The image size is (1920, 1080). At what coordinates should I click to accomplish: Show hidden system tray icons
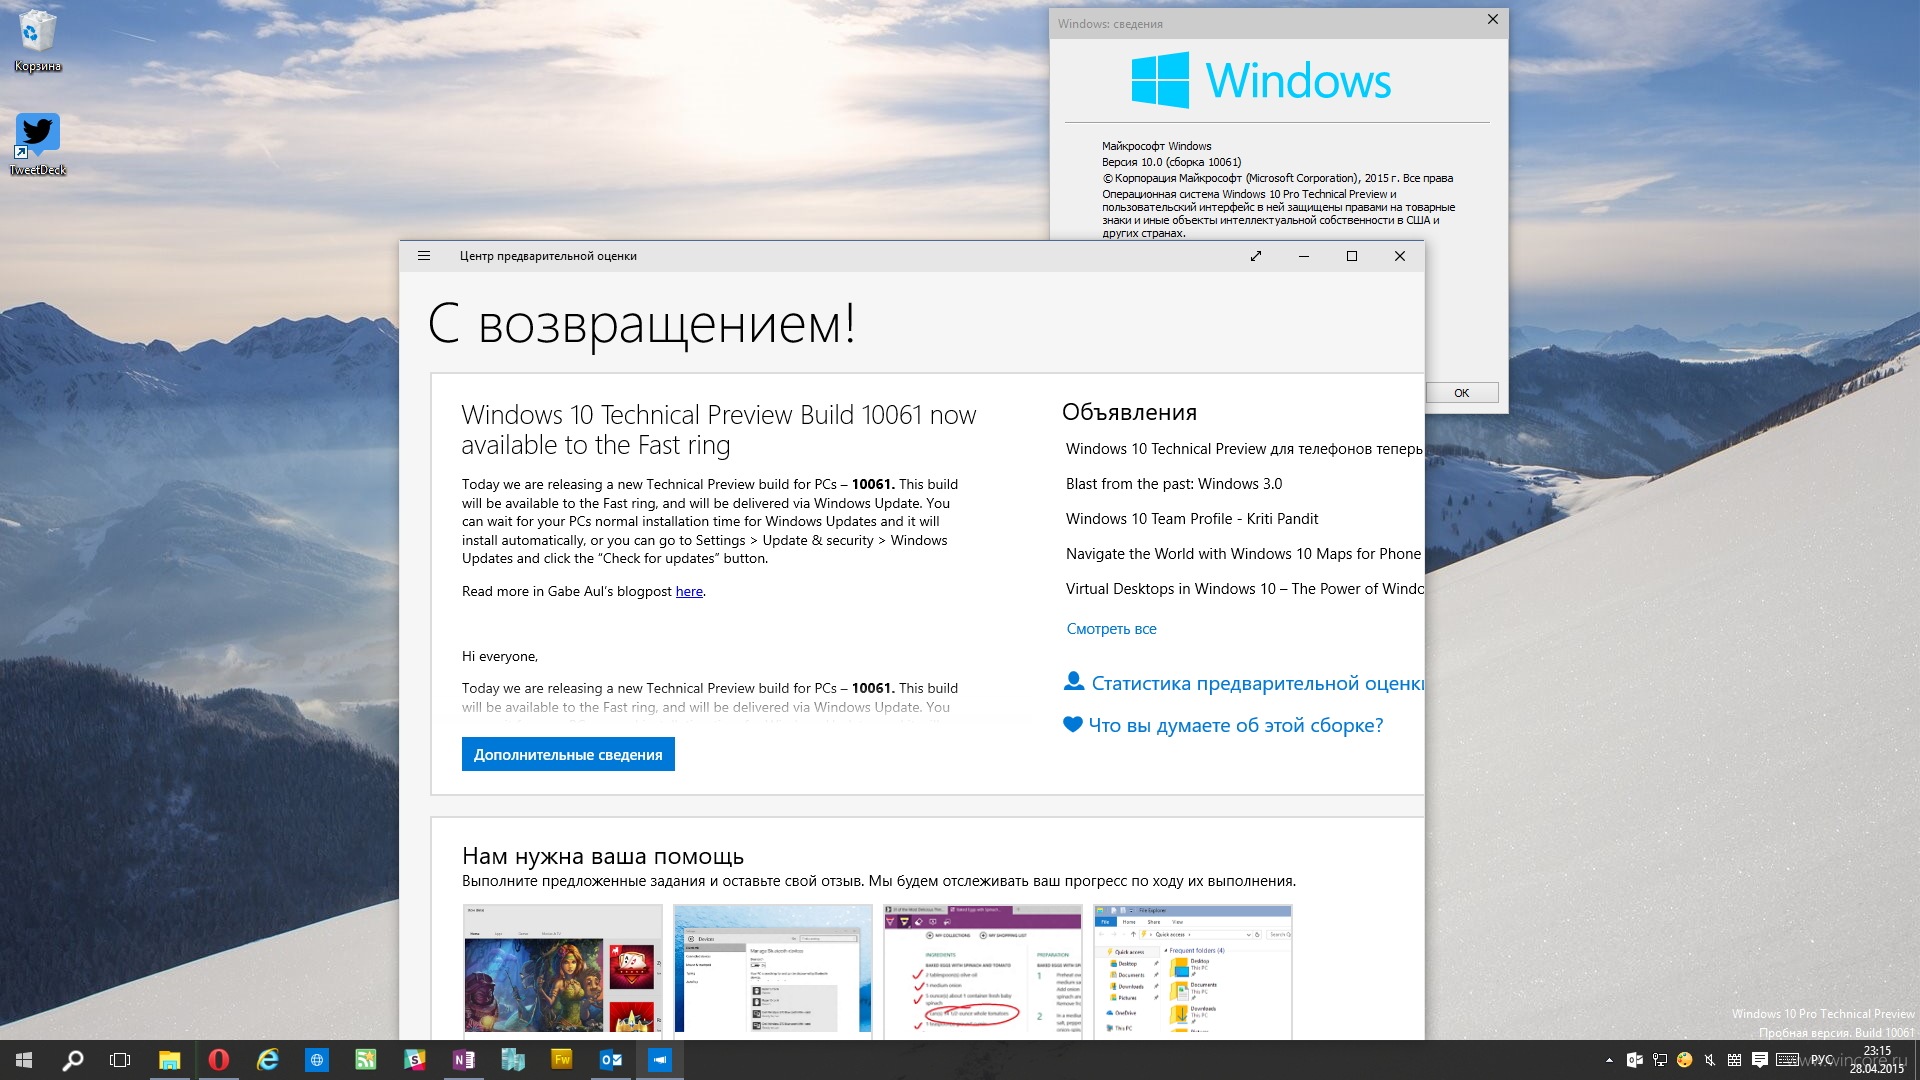[1609, 1060]
